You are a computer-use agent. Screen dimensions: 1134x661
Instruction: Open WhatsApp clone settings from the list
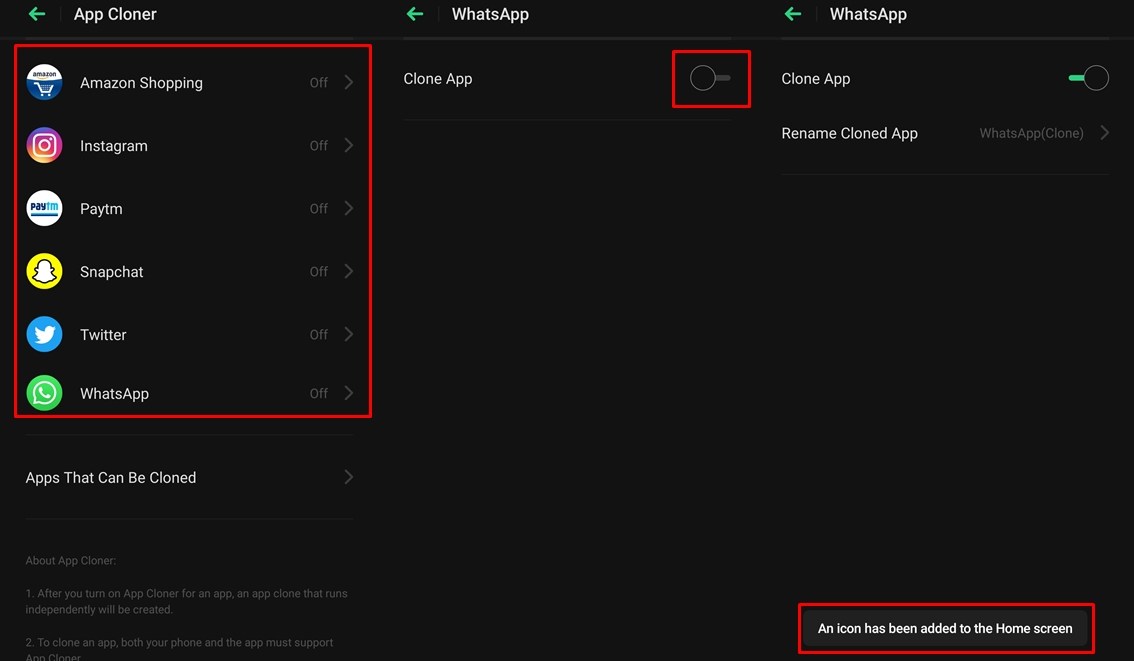pos(189,393)
